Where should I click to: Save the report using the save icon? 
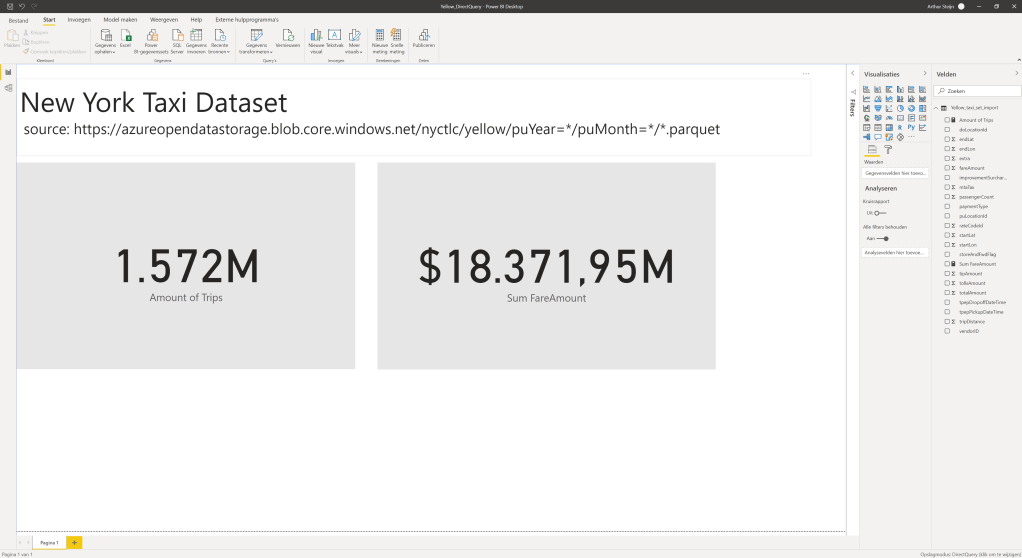[8, 6]
